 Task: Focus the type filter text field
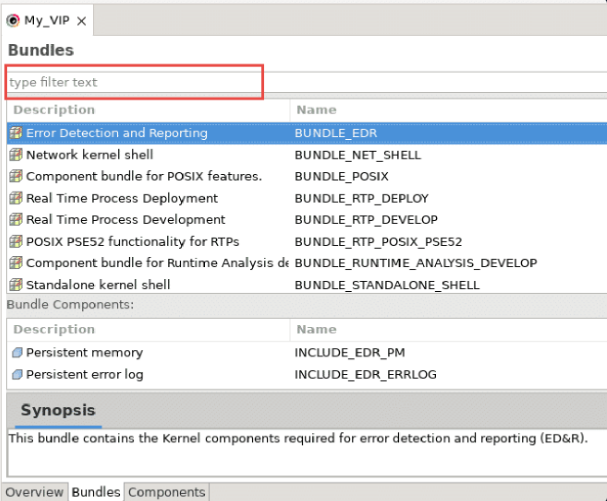(x=307, y=82)
